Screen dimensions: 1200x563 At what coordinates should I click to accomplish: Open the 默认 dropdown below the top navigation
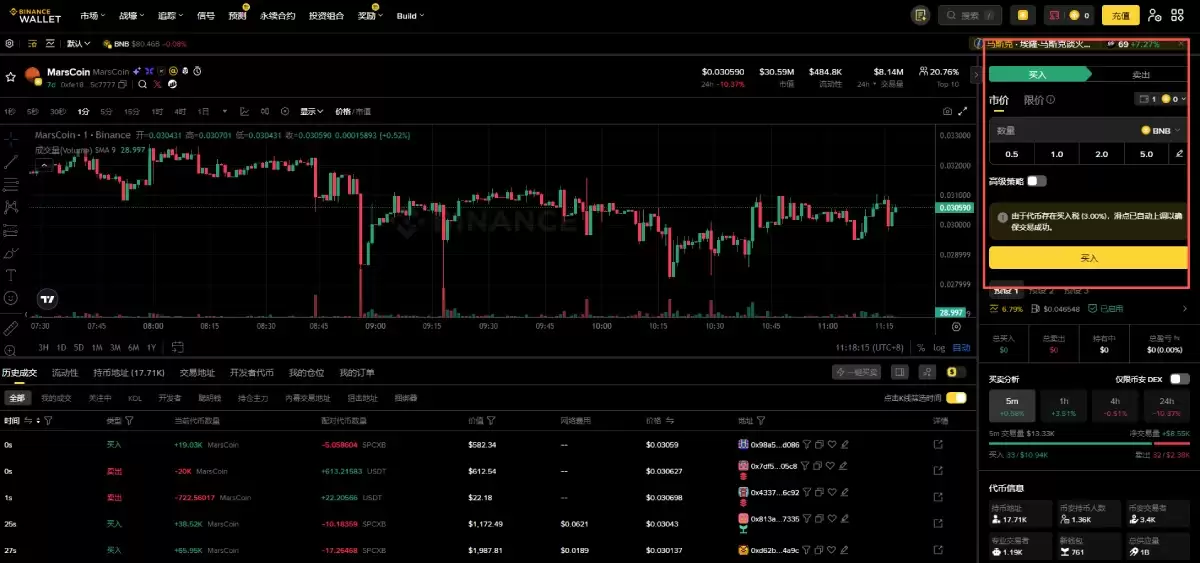(x=79, y=44)
